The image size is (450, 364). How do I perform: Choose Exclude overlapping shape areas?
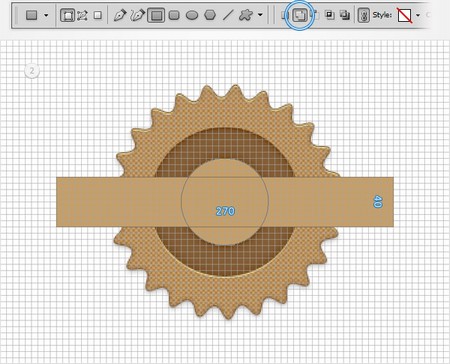(x=345, y=15)
